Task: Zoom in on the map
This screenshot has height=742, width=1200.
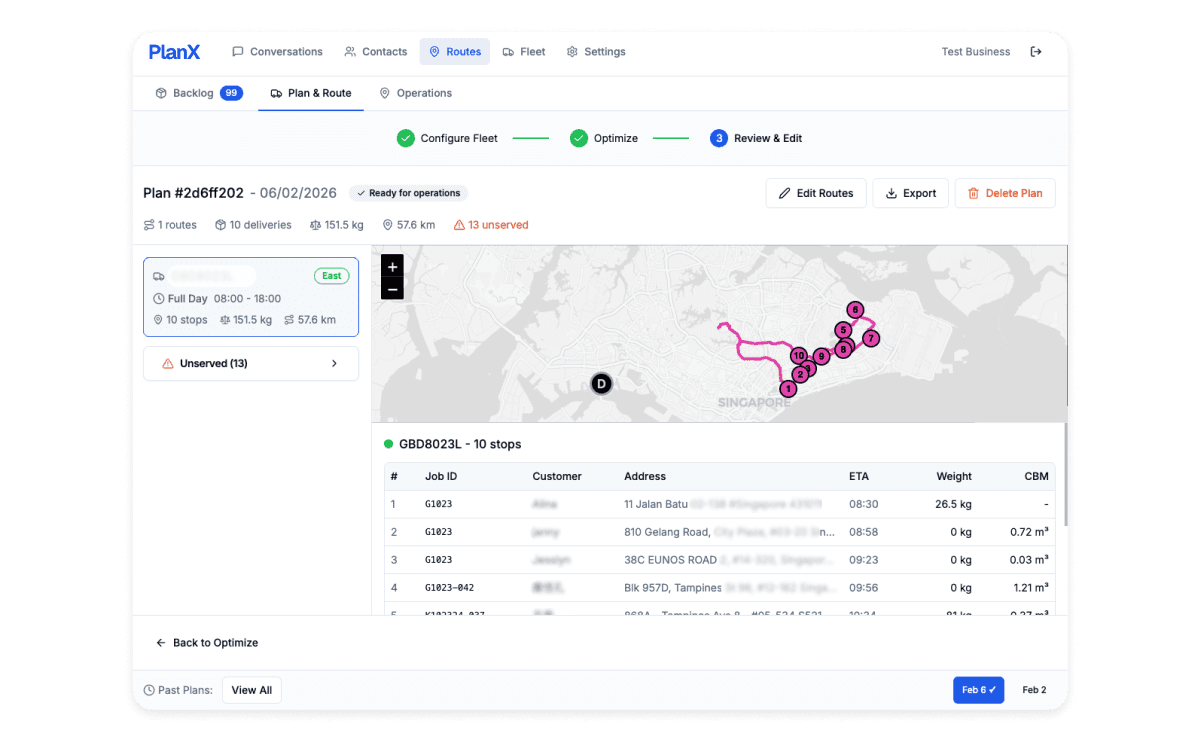Action: coord(392,267)
